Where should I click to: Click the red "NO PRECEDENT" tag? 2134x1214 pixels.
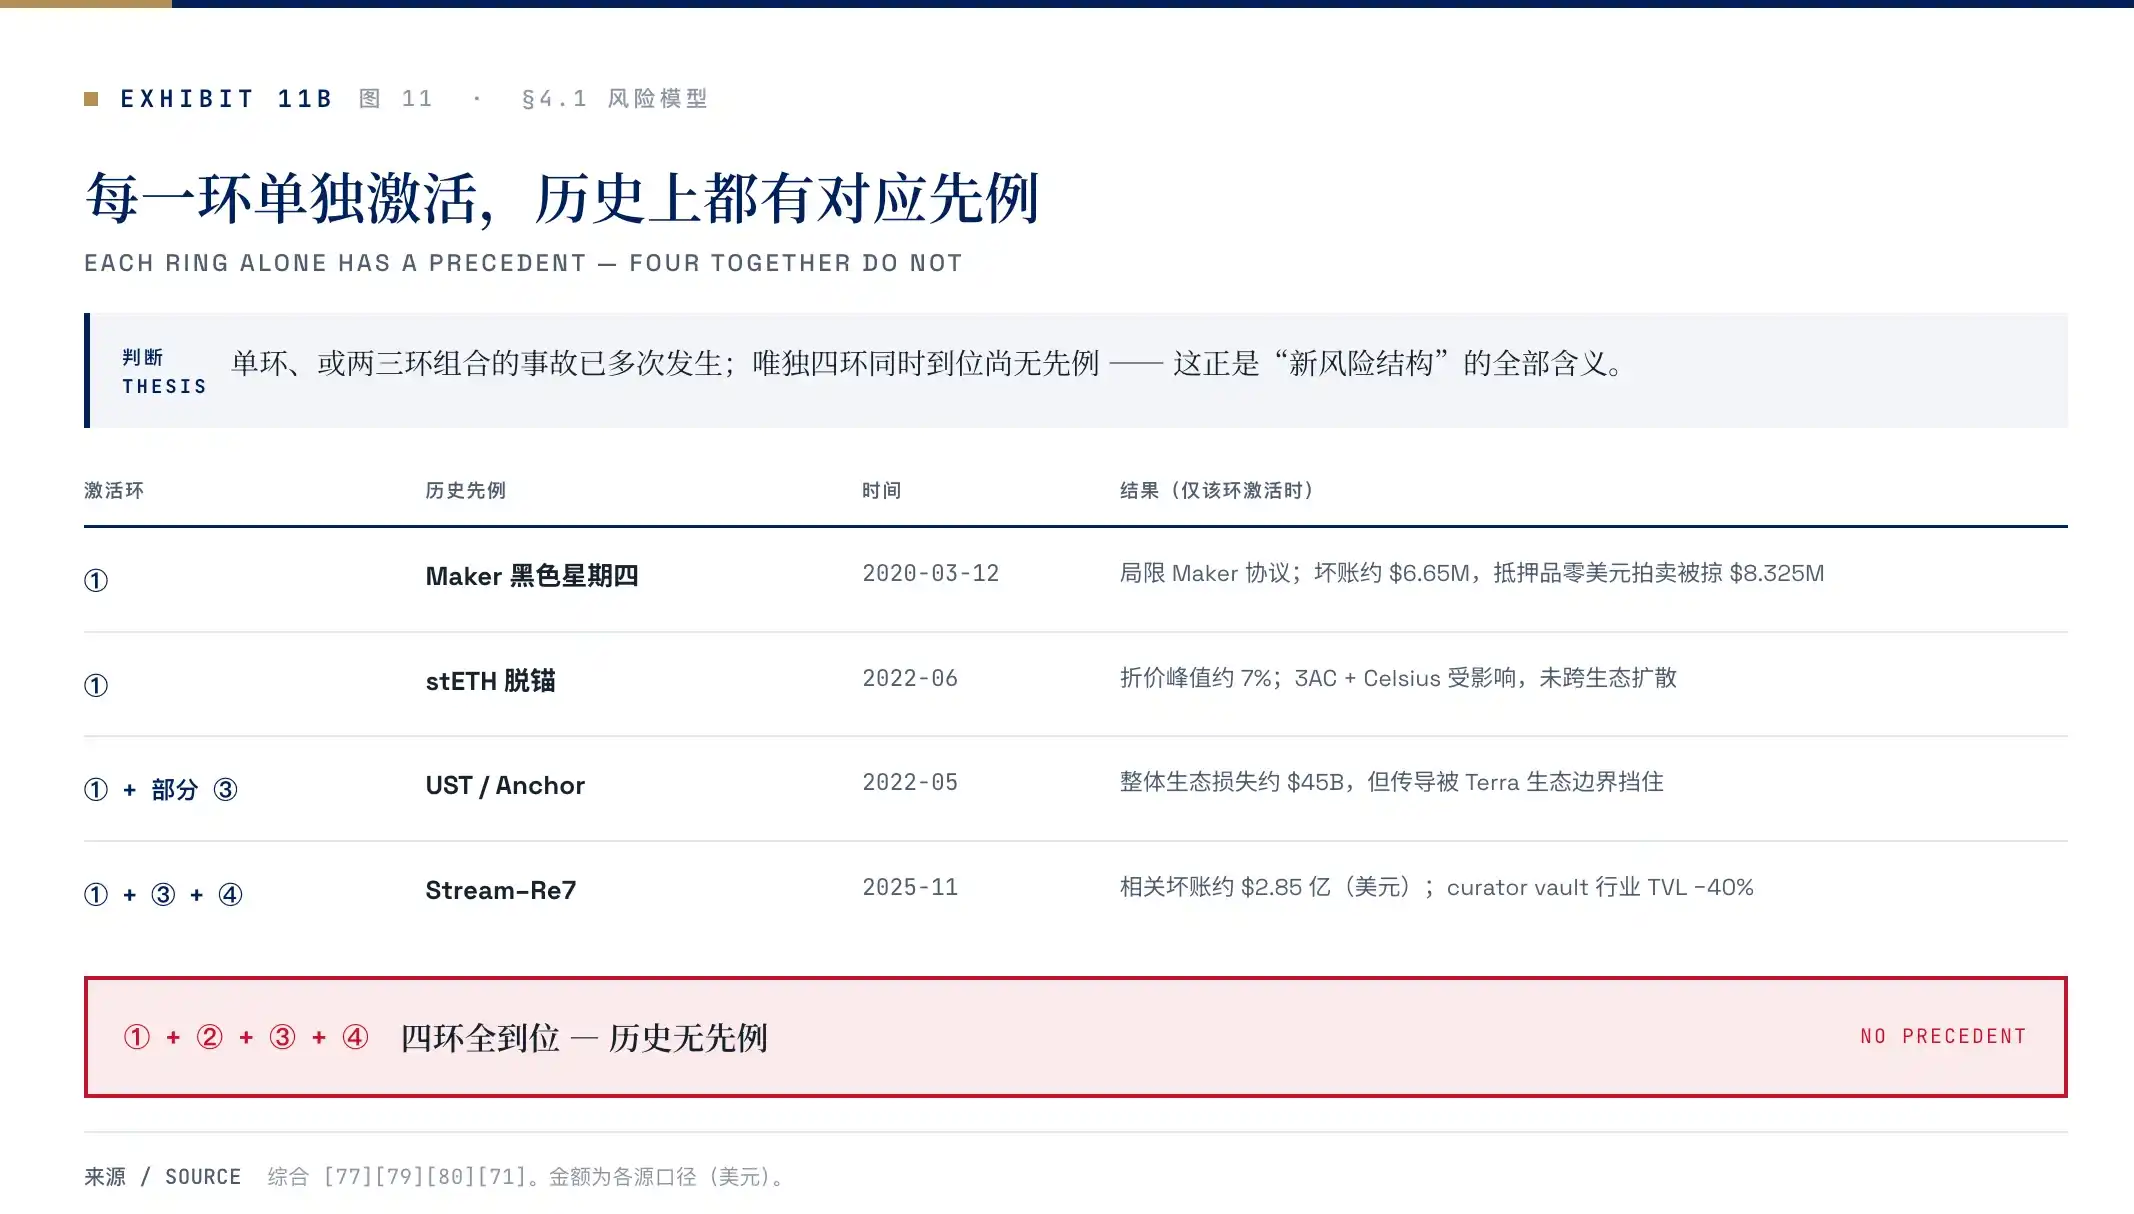coord(1943,1037)
